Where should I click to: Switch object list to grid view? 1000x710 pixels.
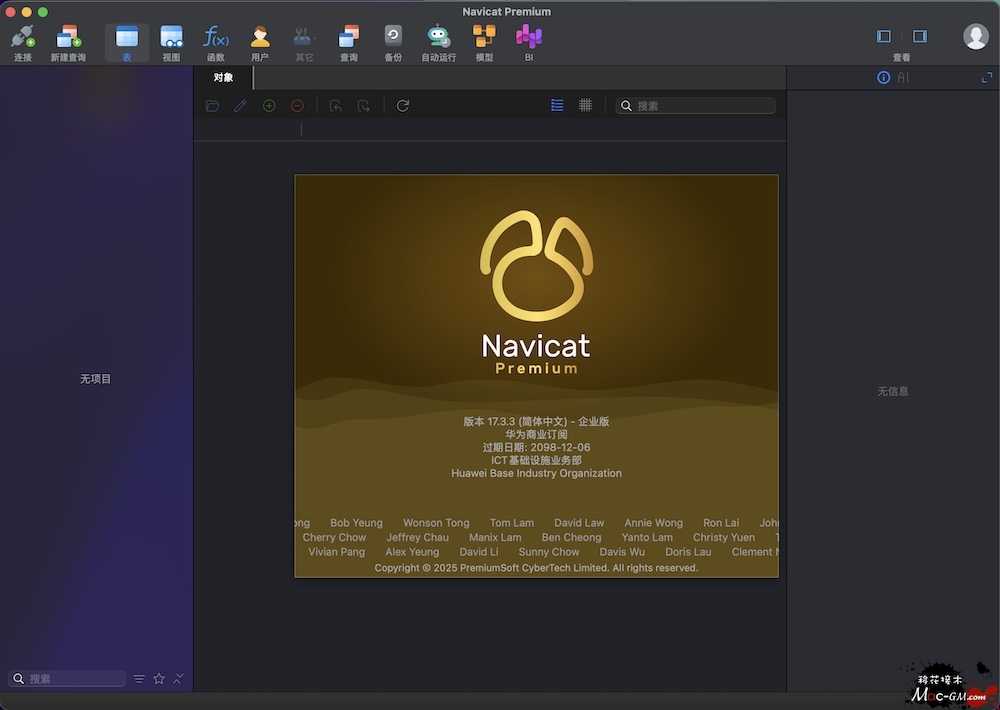[585, 105]
